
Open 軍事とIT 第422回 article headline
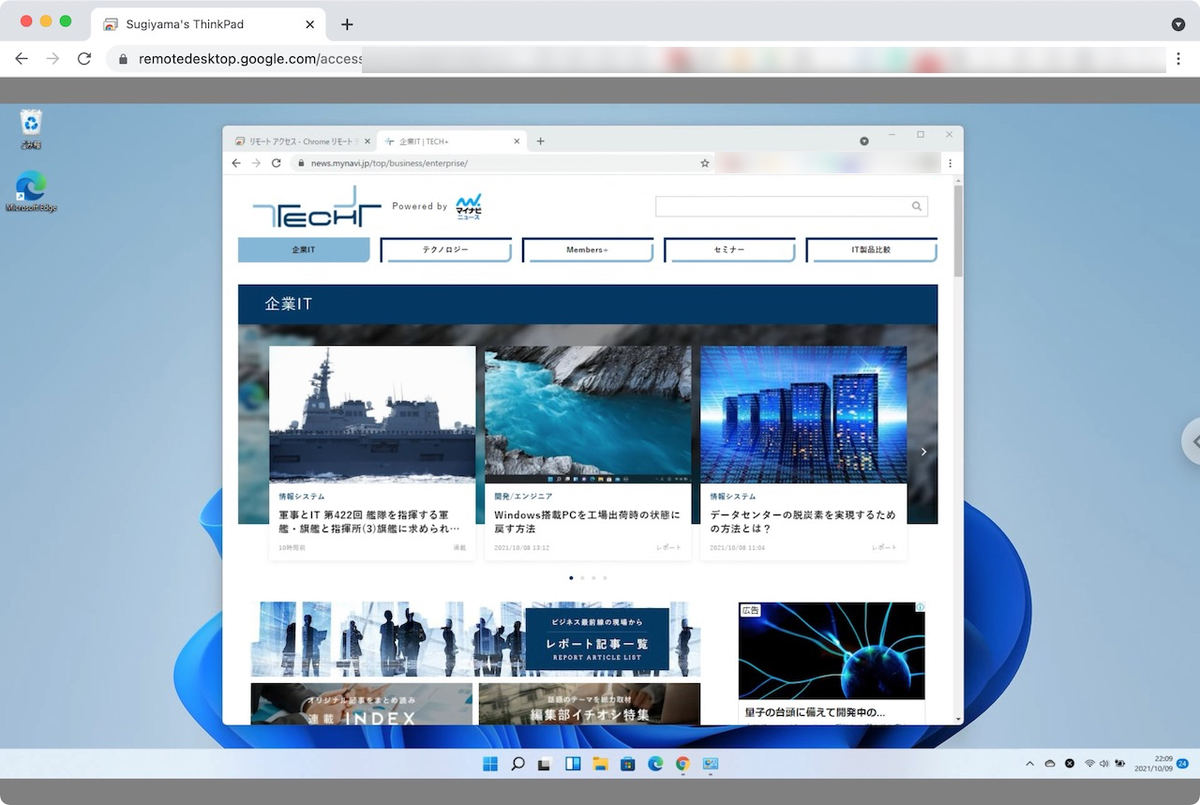click(x=370, y=522)
